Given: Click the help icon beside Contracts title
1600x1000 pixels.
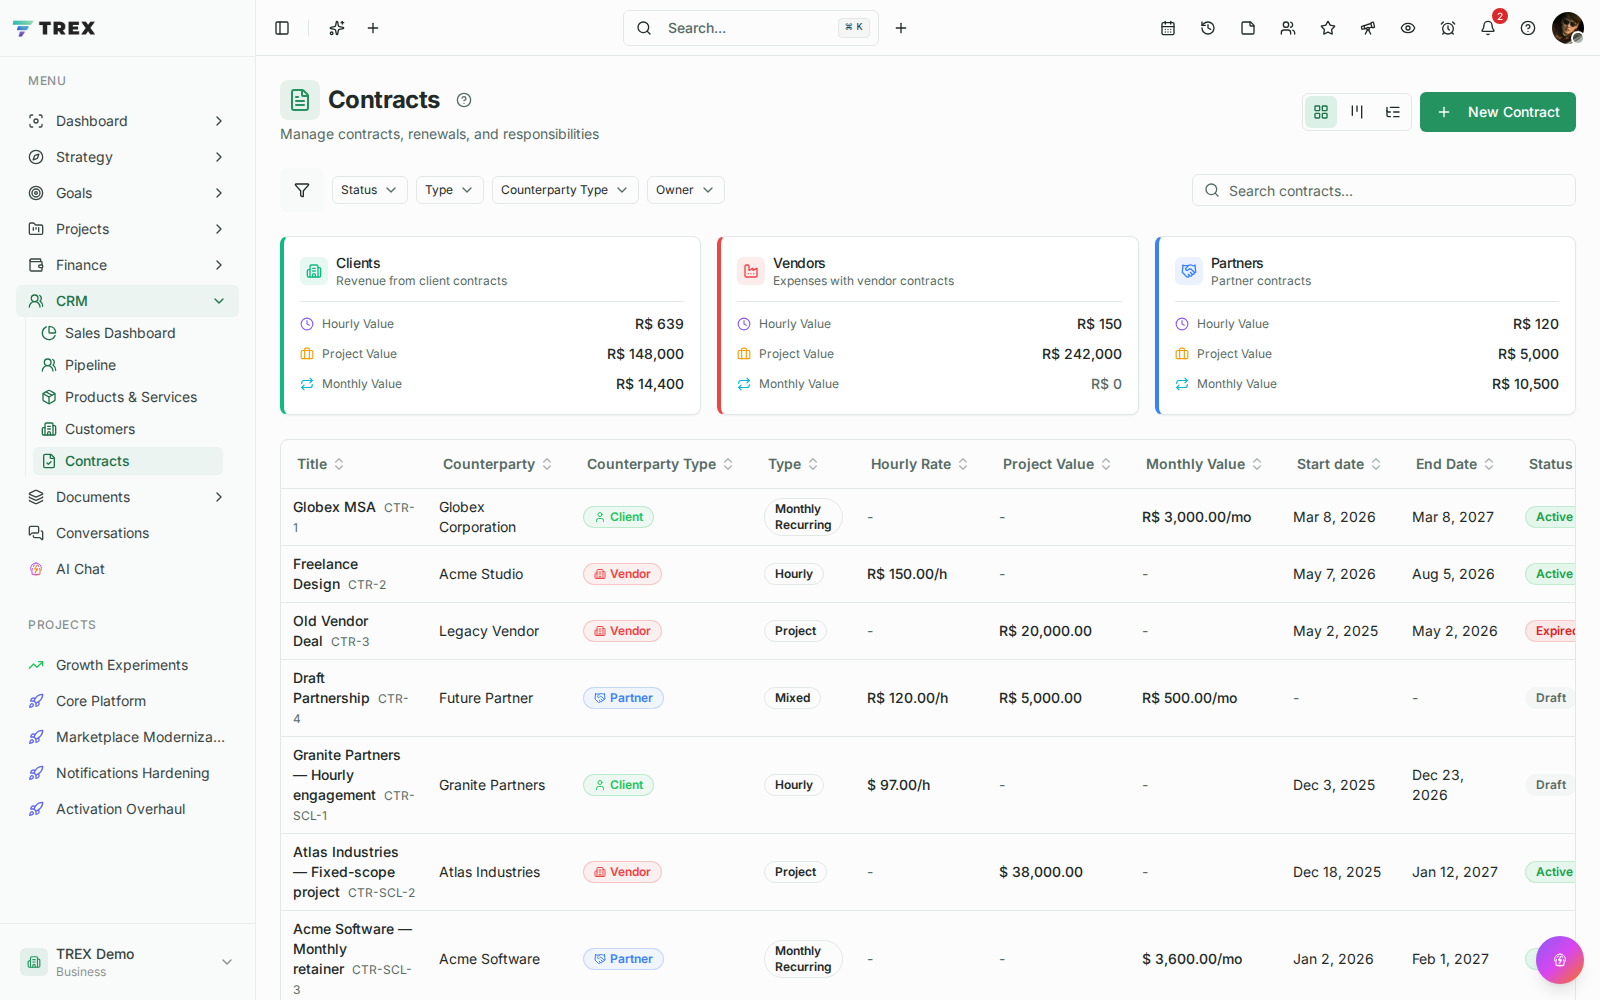Looking at the screenshot, I should (x=464, y=100).
